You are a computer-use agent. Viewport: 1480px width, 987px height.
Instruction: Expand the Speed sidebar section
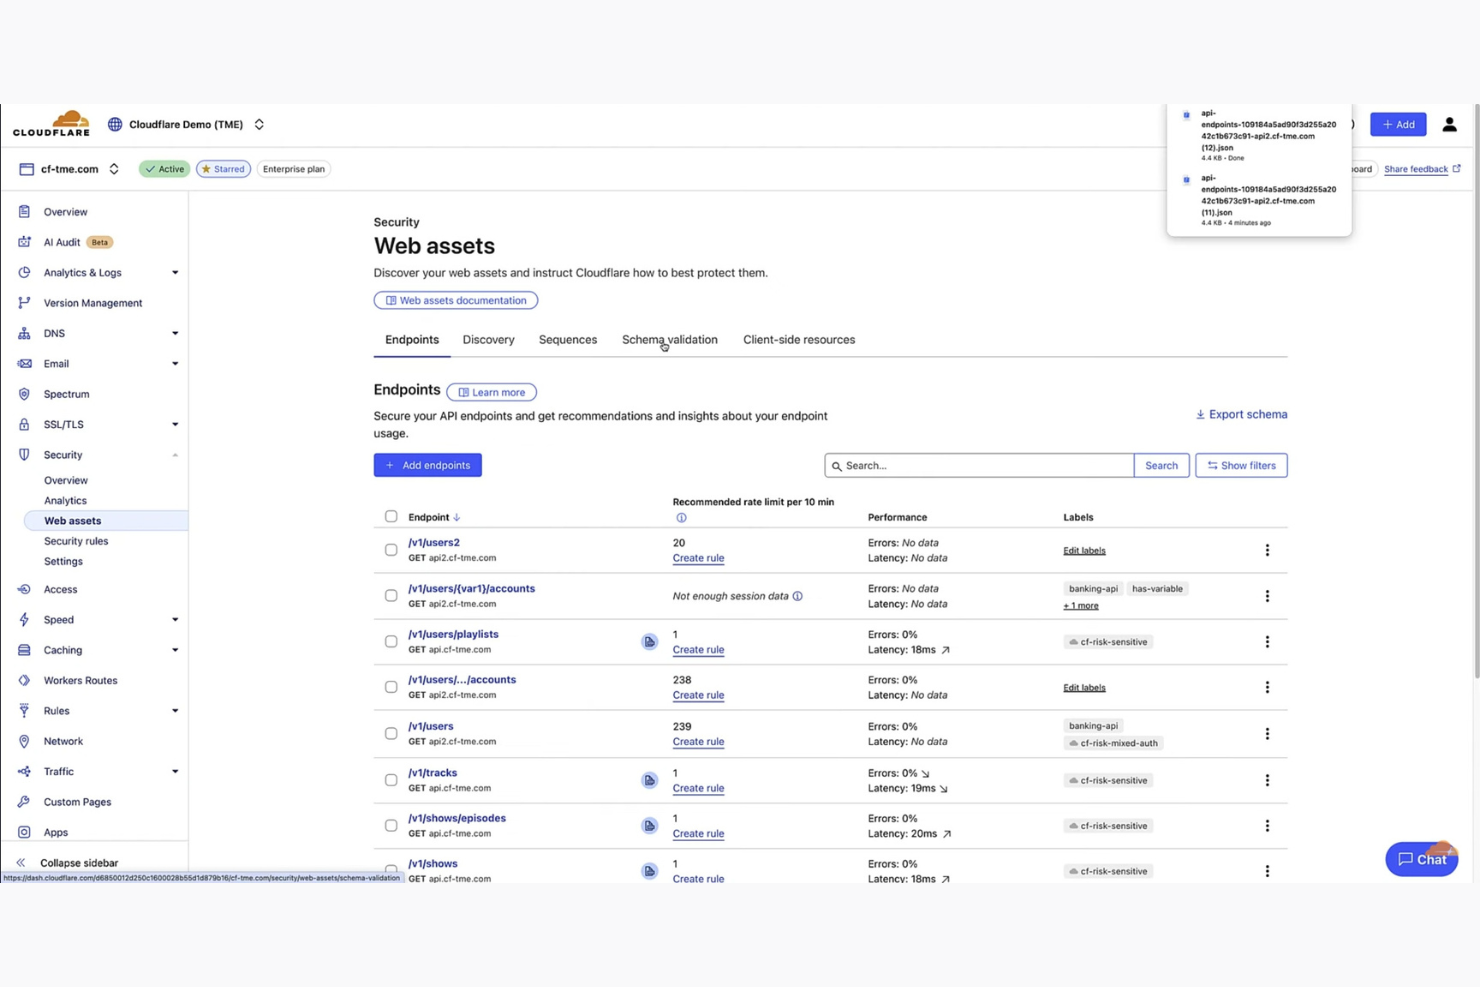coord(175,620)
